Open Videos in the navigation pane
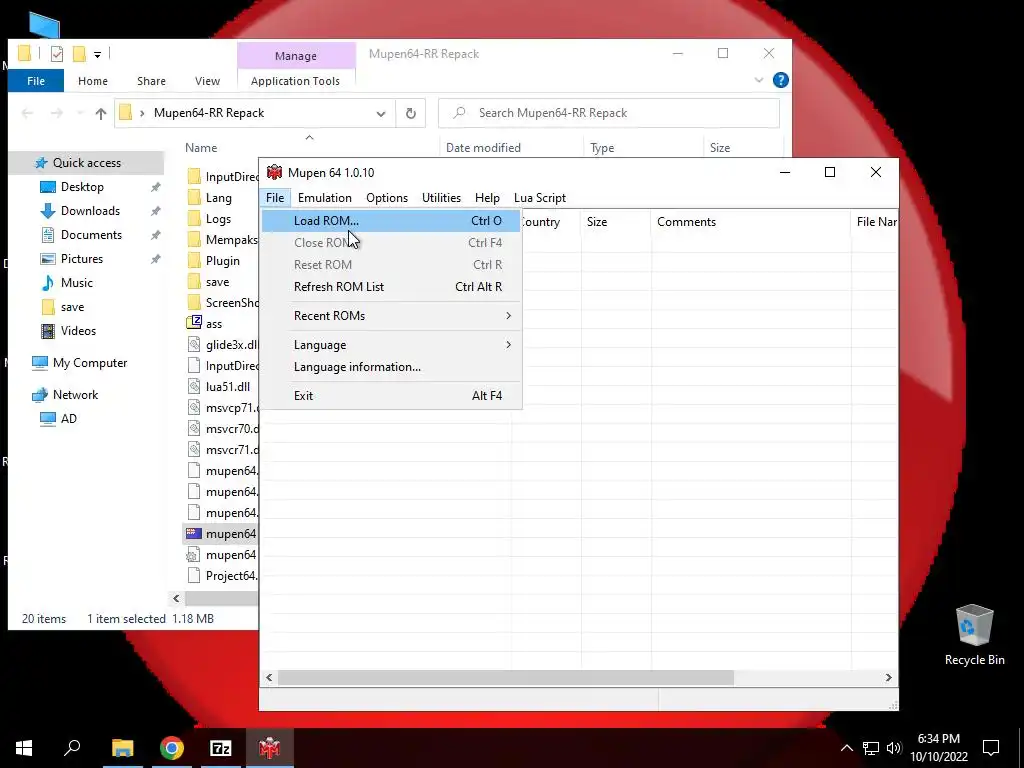 click(78, 331)
